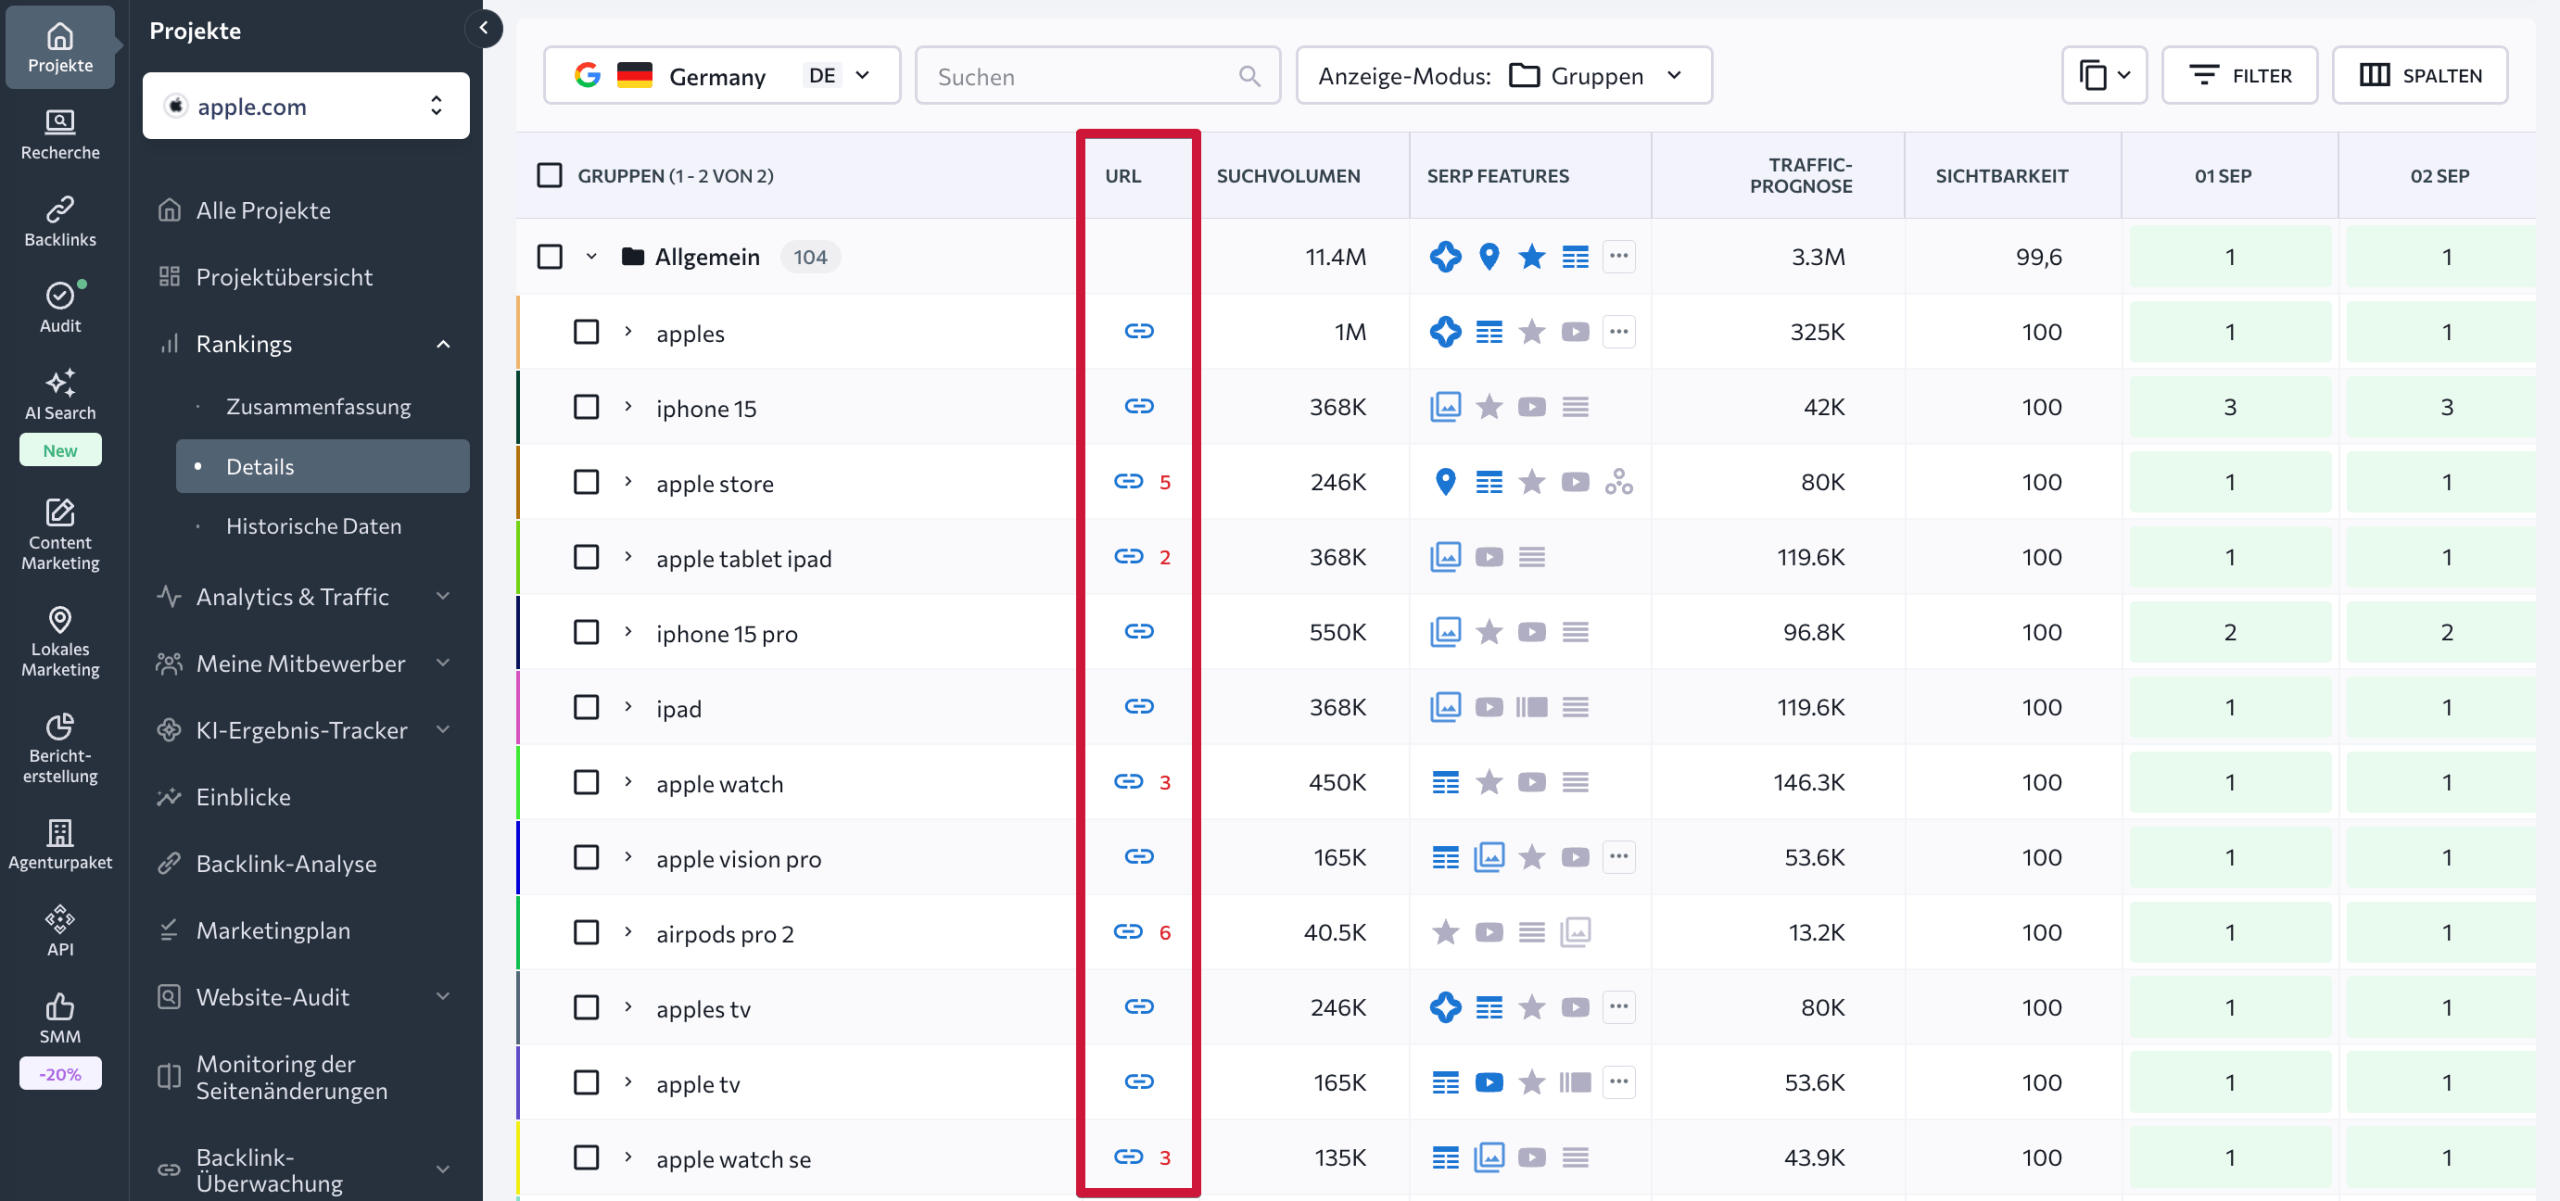Show more SERP features for Allgemein

(1619, 256)
